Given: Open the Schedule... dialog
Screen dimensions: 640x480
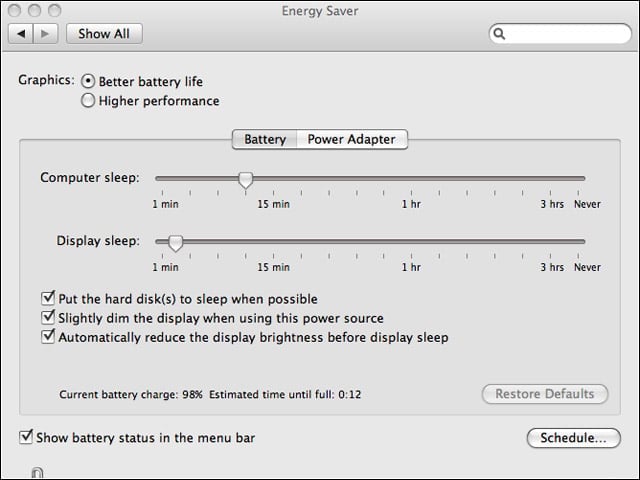Looking at the screenshot, I should pos(573,438).
